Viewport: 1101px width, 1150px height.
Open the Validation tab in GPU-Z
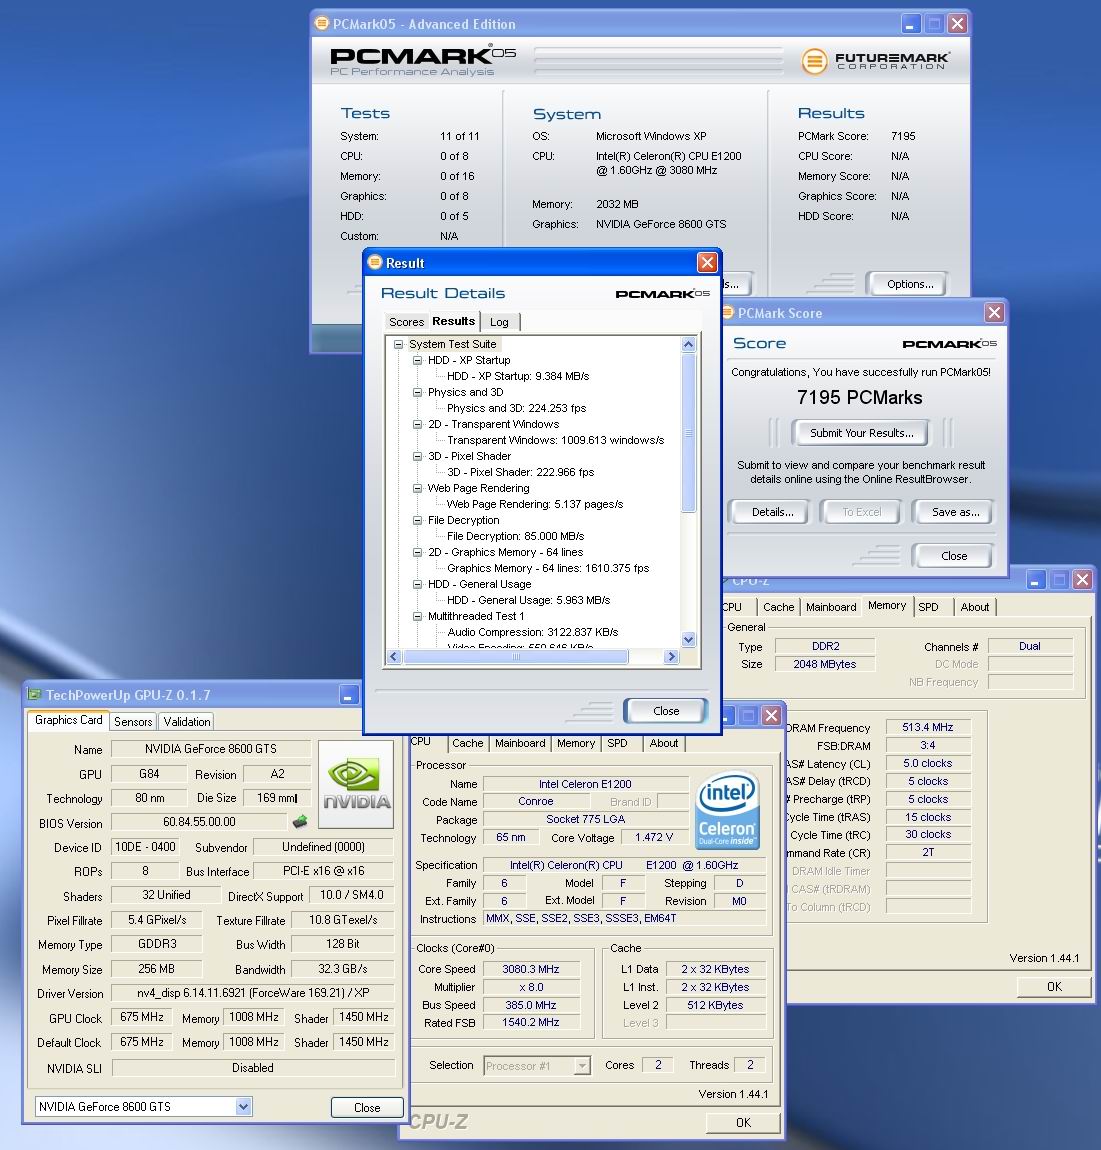(x=186, y=722)
